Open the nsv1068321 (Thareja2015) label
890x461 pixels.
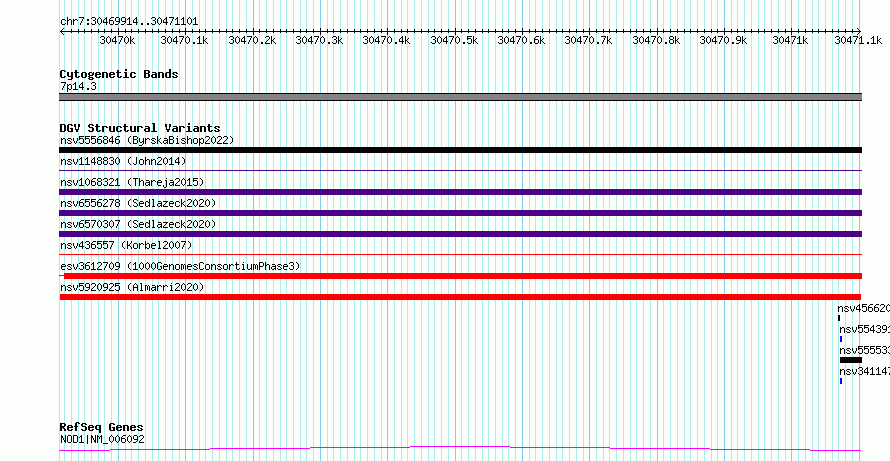tap(132, 182)
